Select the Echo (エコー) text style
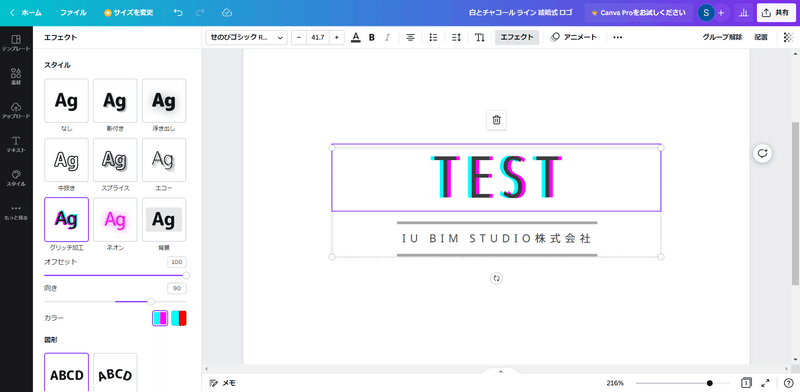 click(x=164, y=160)
